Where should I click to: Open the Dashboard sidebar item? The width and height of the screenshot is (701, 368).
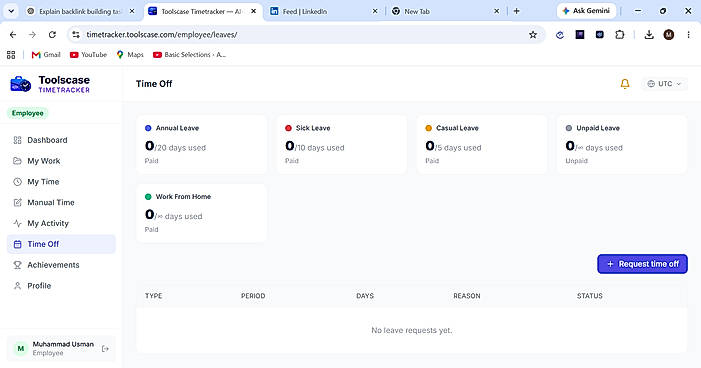61,140
